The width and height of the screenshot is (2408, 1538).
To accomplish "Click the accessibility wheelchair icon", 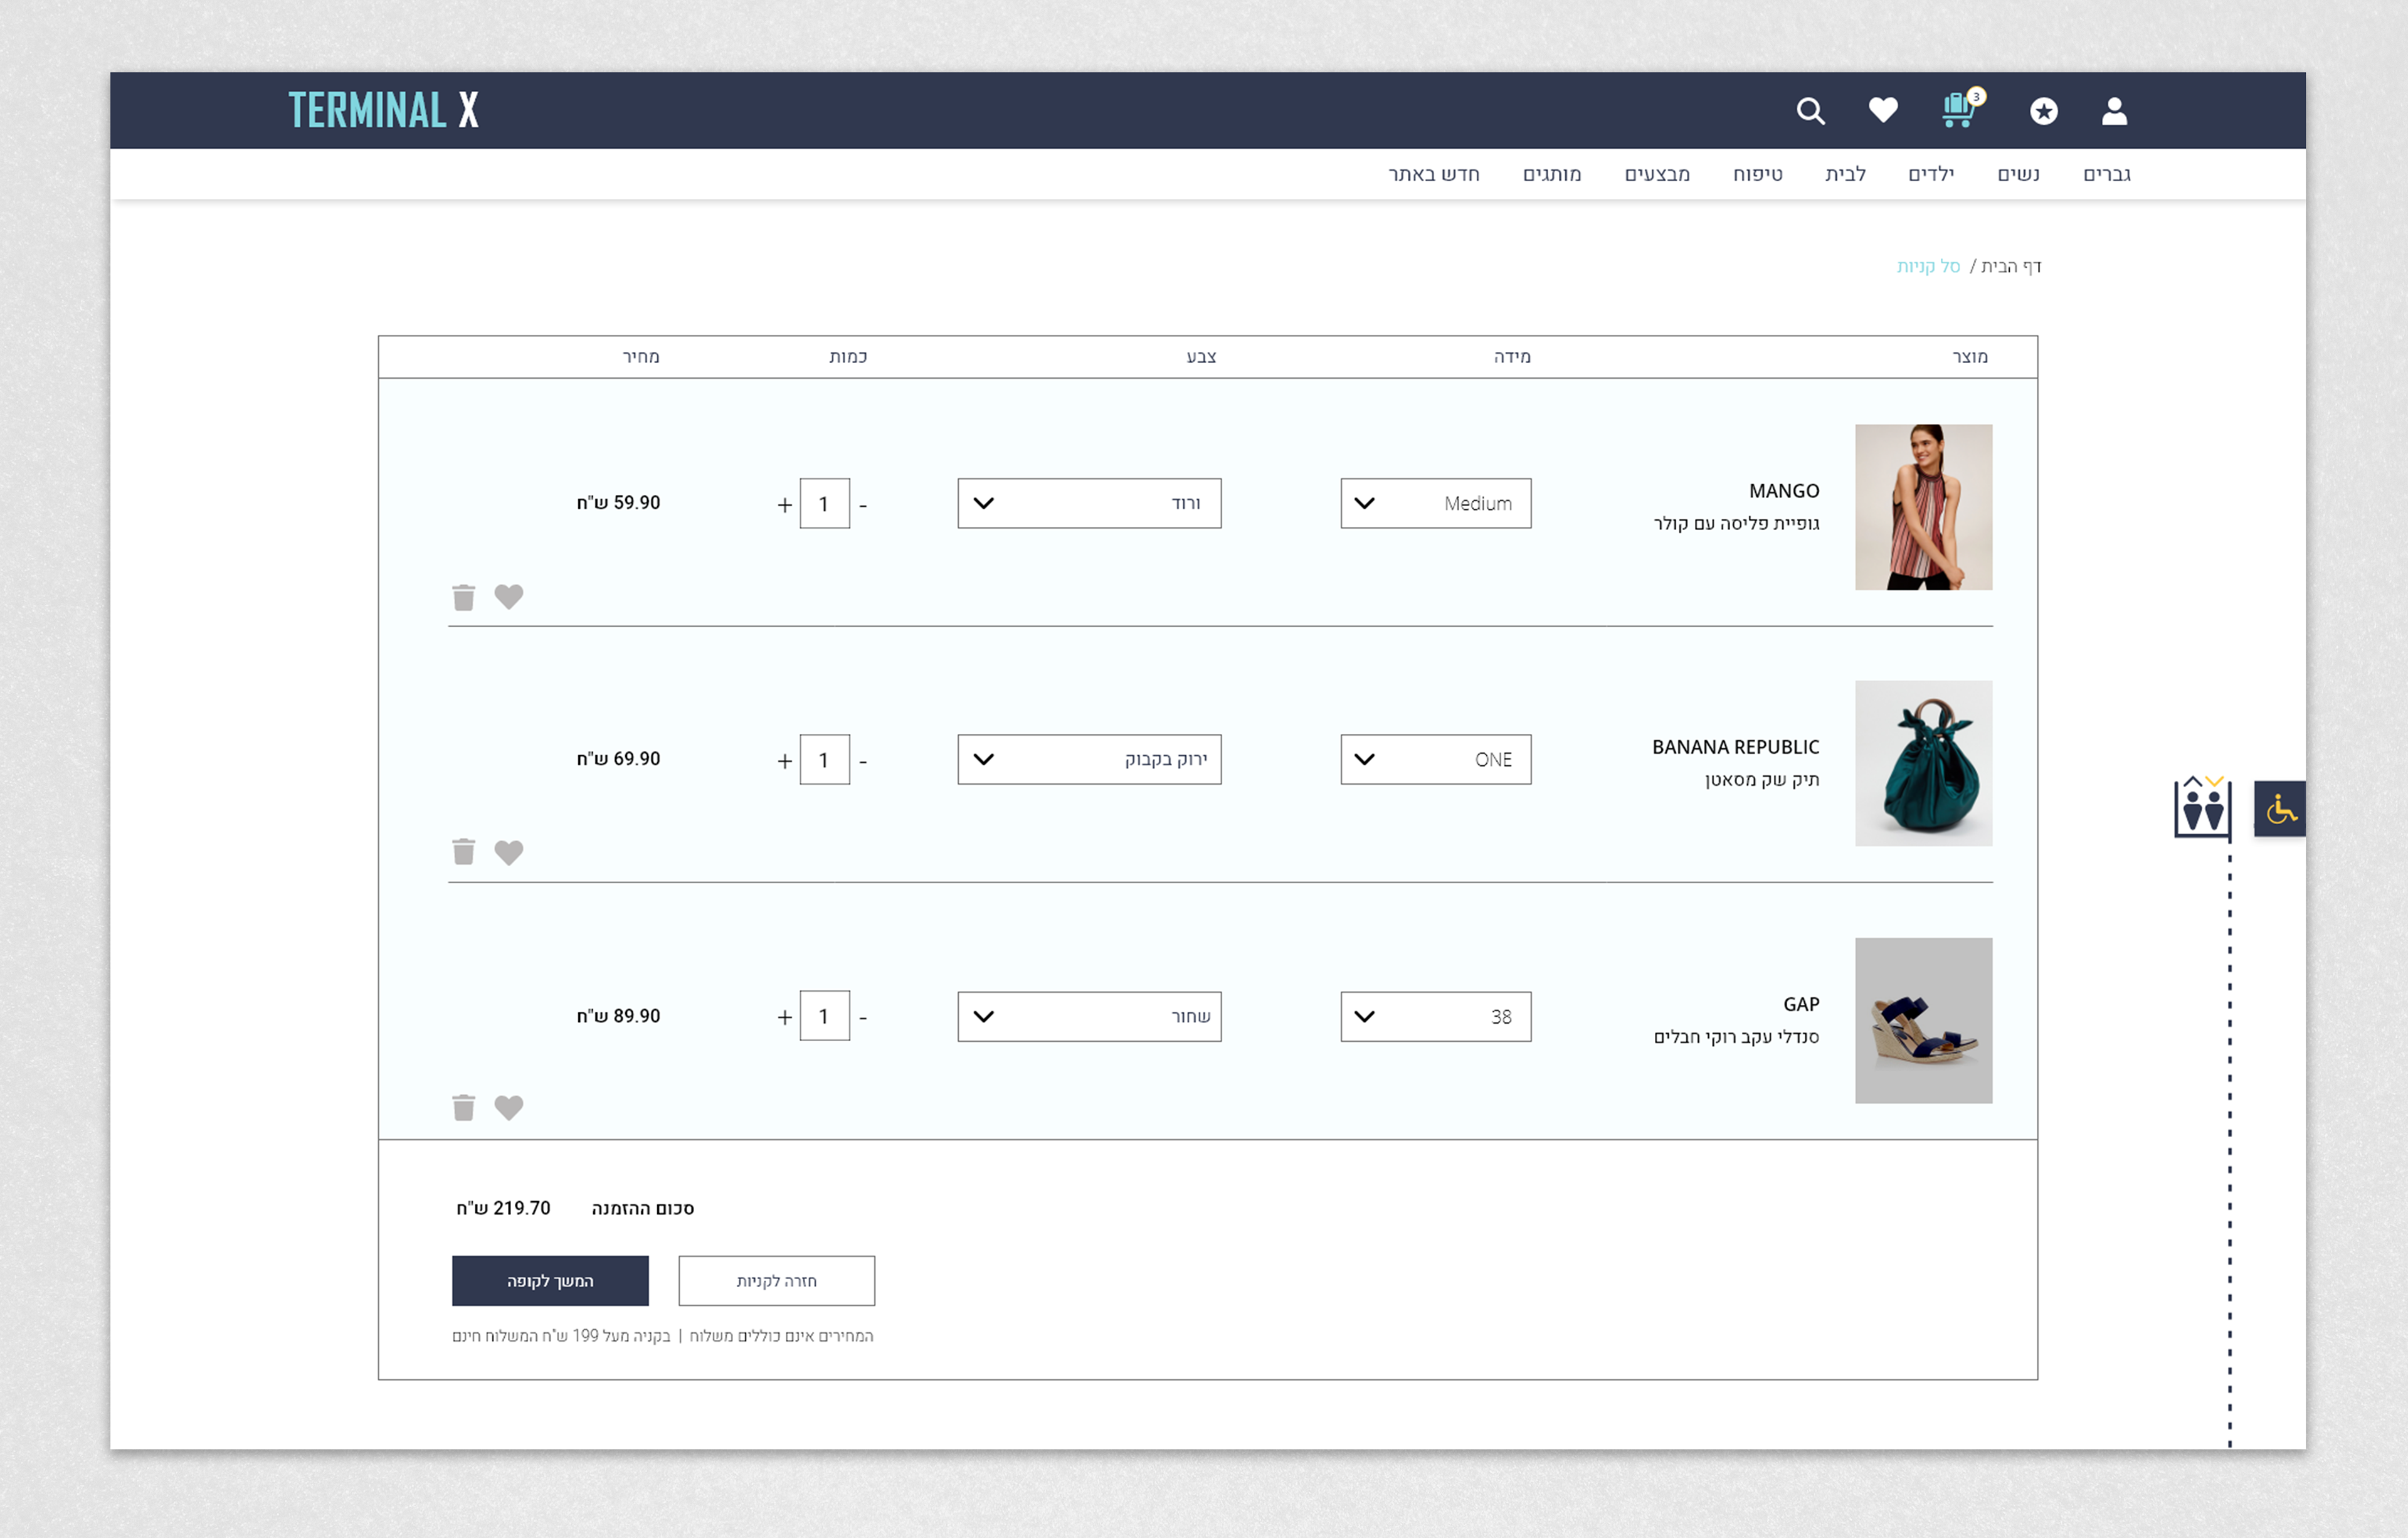I will click(x=2280, y=808).
